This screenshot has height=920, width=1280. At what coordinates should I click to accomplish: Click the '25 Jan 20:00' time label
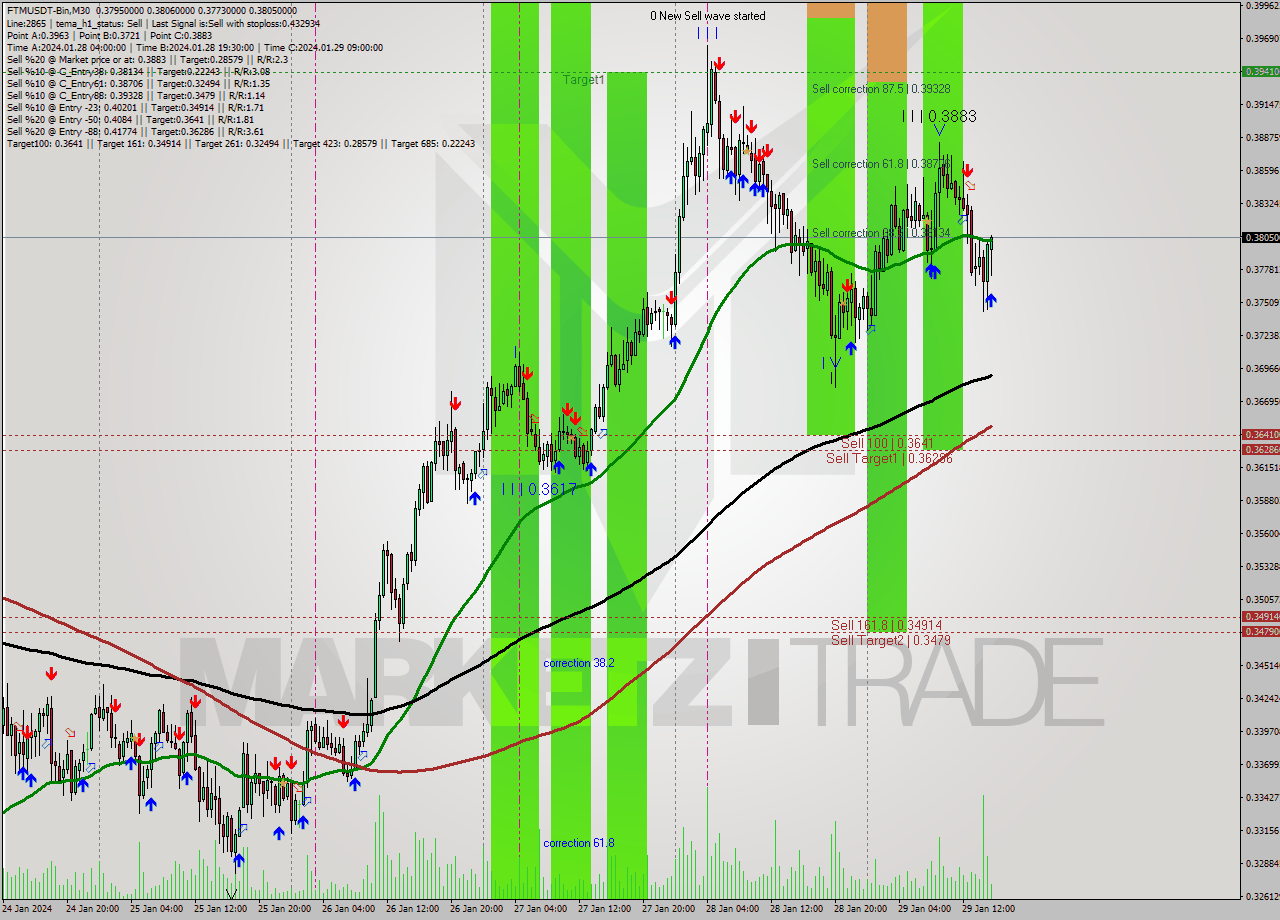click(287, 909)
